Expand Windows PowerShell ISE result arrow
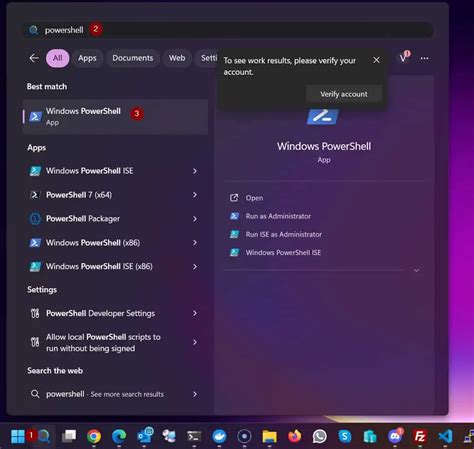Viewport: 474px width, 449px height. tap(195, 171)
